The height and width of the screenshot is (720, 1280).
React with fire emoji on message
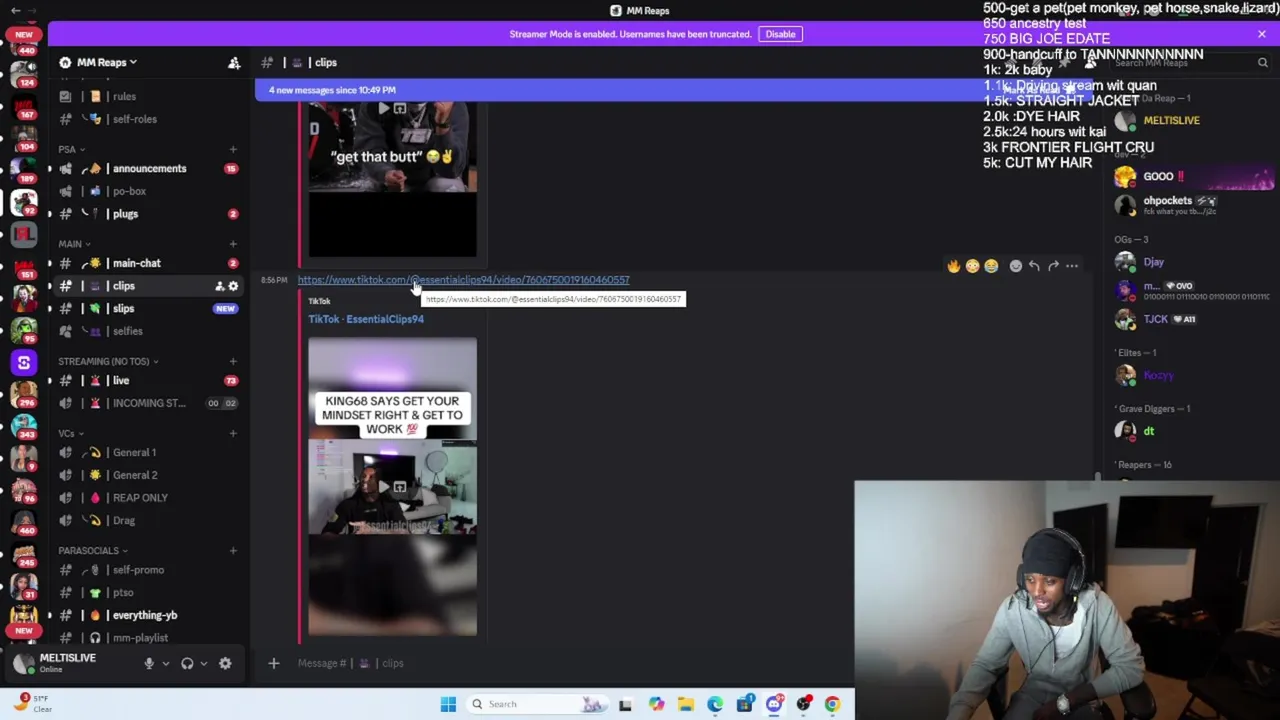(953, 266)
